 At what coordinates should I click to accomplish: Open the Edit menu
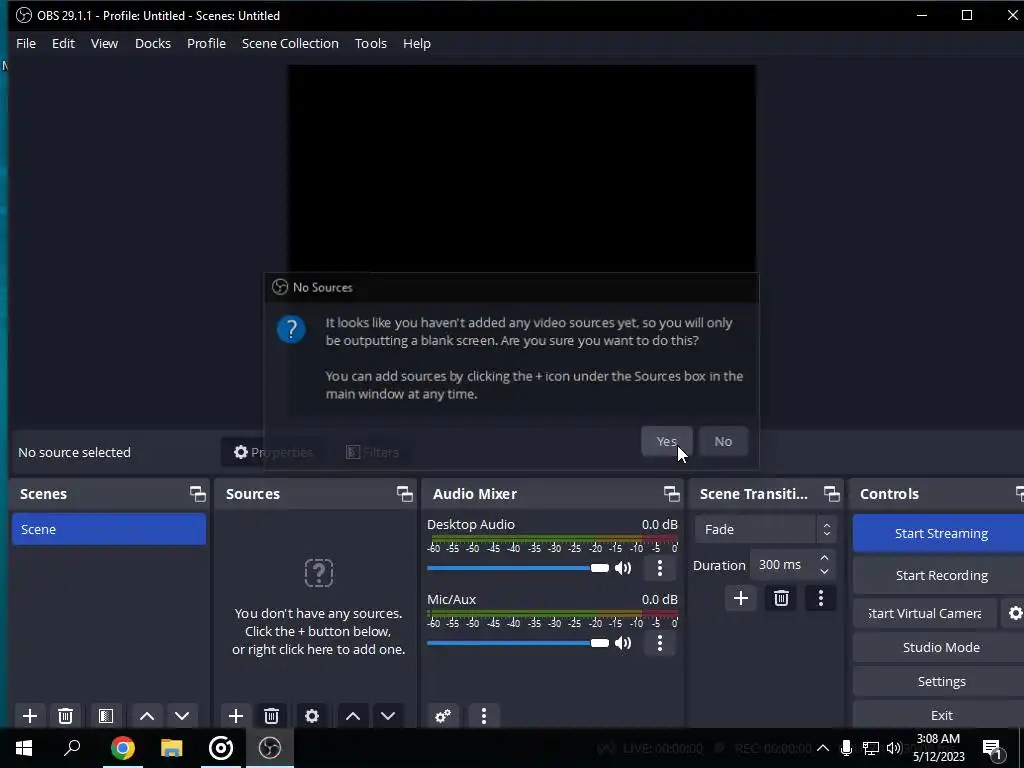click(x=63, y=43)
